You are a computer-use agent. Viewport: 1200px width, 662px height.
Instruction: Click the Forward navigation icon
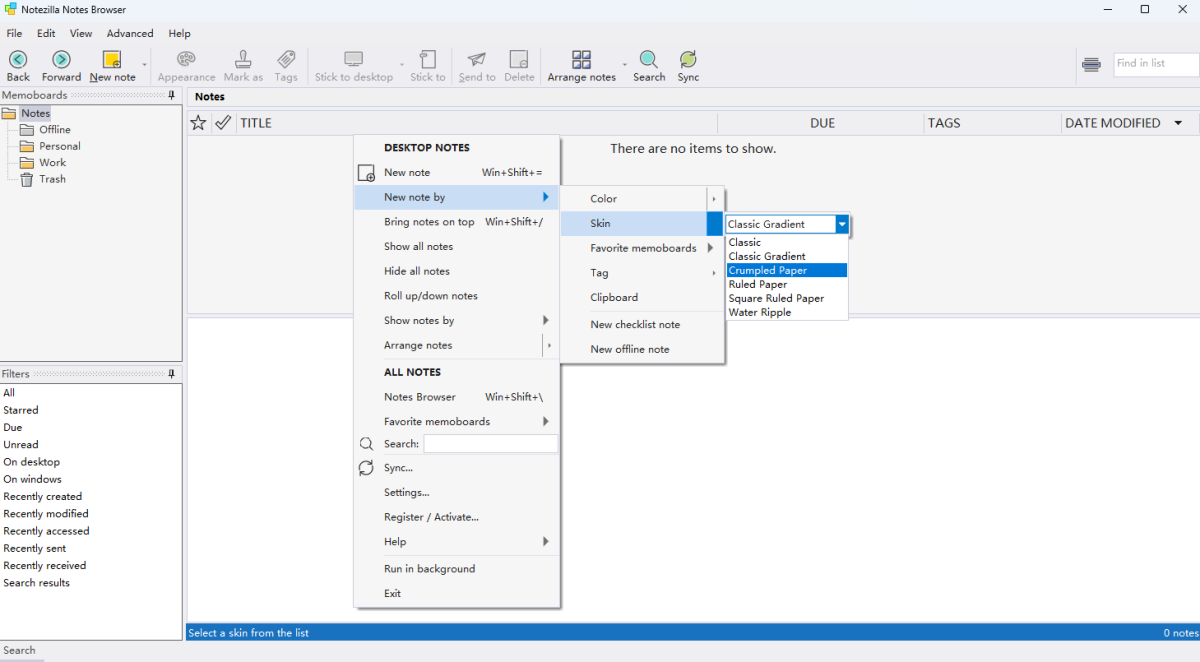pyautogui.click(x=61, y=60)
